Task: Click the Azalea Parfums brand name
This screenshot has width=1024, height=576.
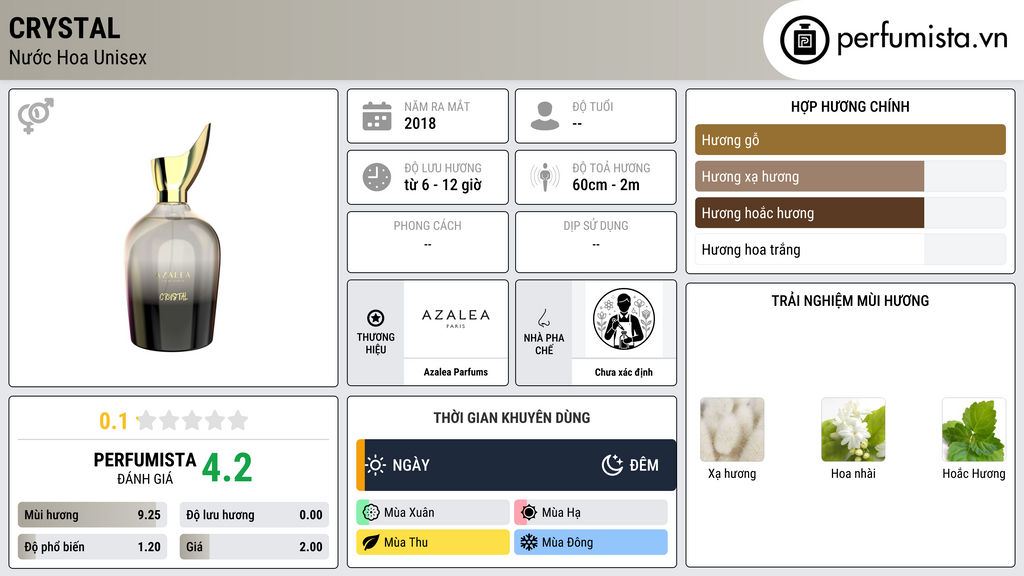Action: (456, 372)
